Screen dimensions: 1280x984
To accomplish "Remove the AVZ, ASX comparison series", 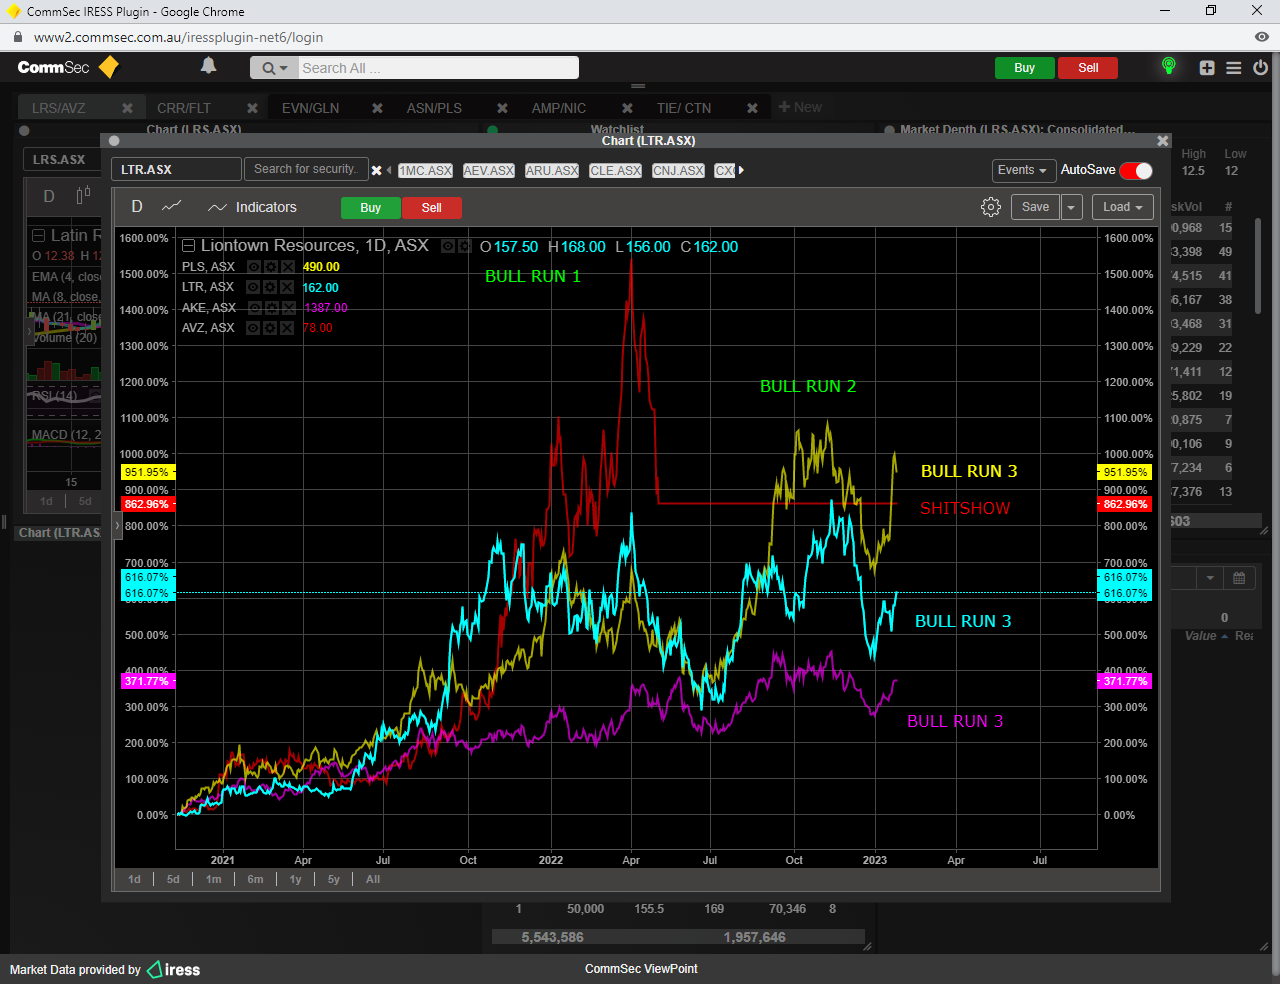I will 287,328.
